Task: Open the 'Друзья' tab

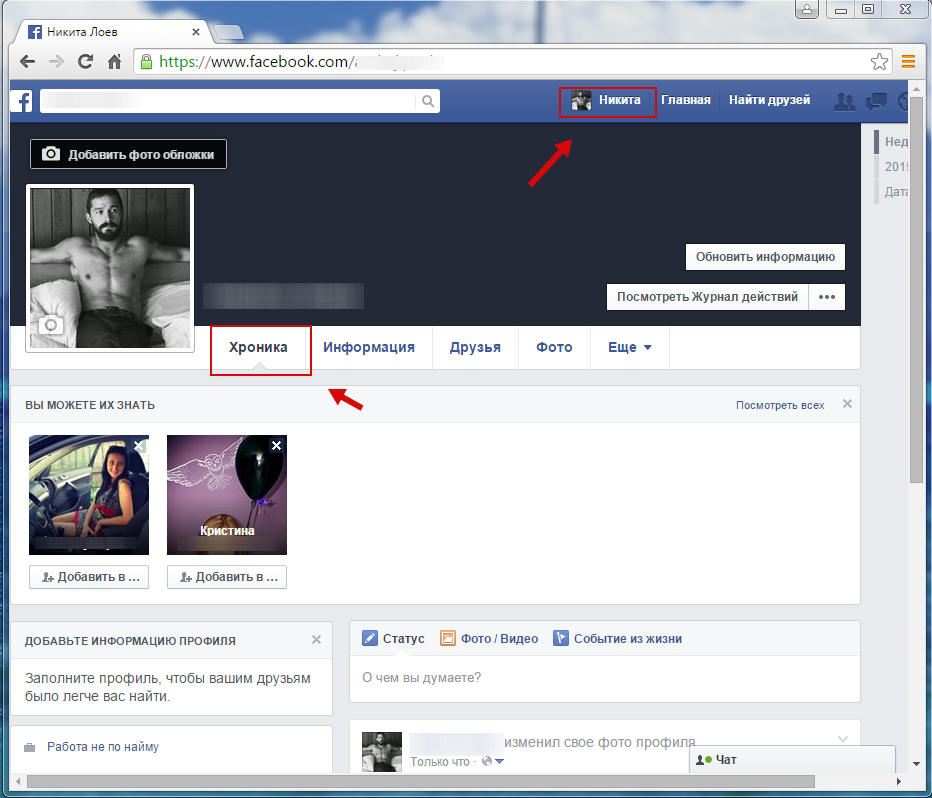Action: click(475, 348)
